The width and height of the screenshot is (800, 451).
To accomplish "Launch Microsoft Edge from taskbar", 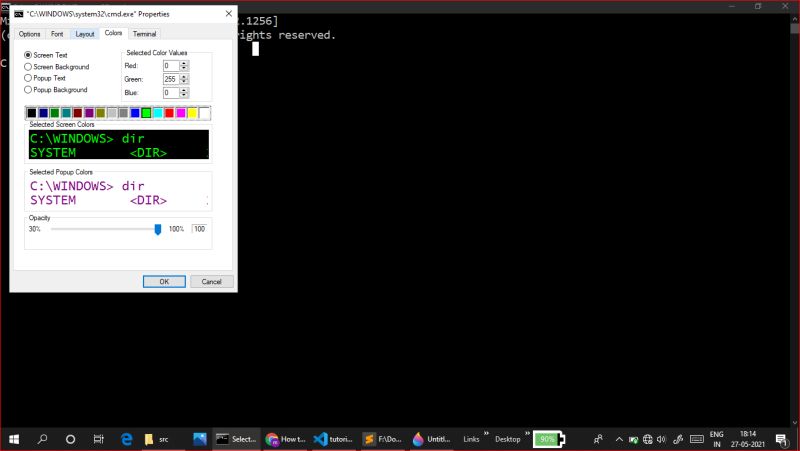I will pos(127,439).
